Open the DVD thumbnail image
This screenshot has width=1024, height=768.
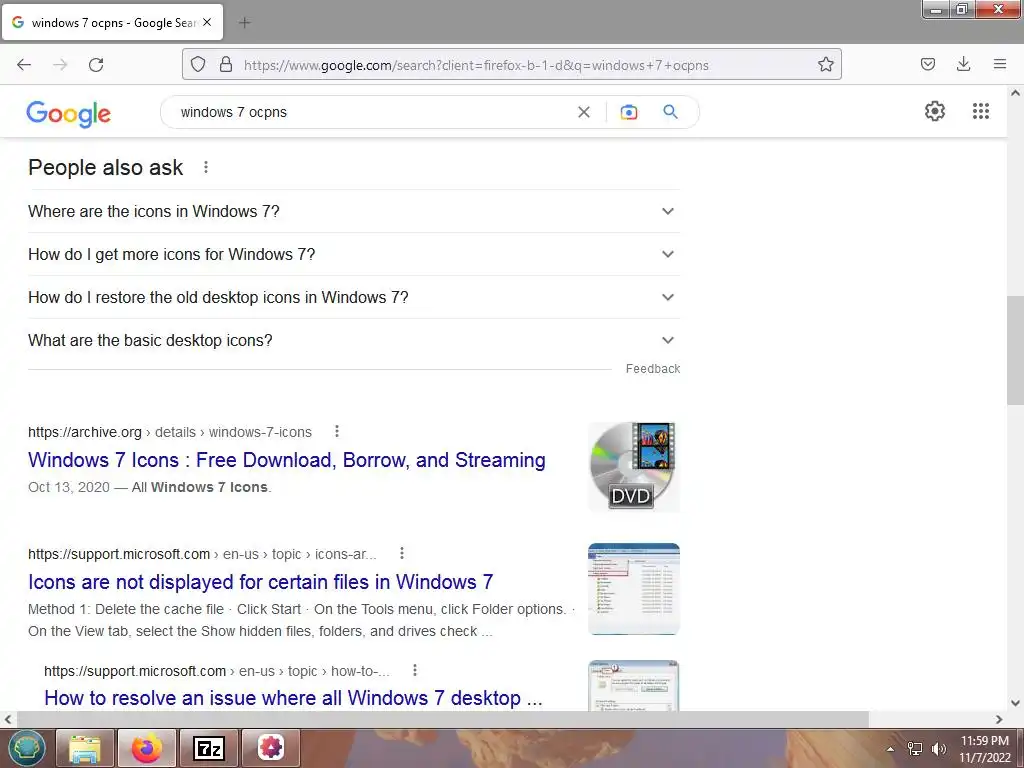633,466
